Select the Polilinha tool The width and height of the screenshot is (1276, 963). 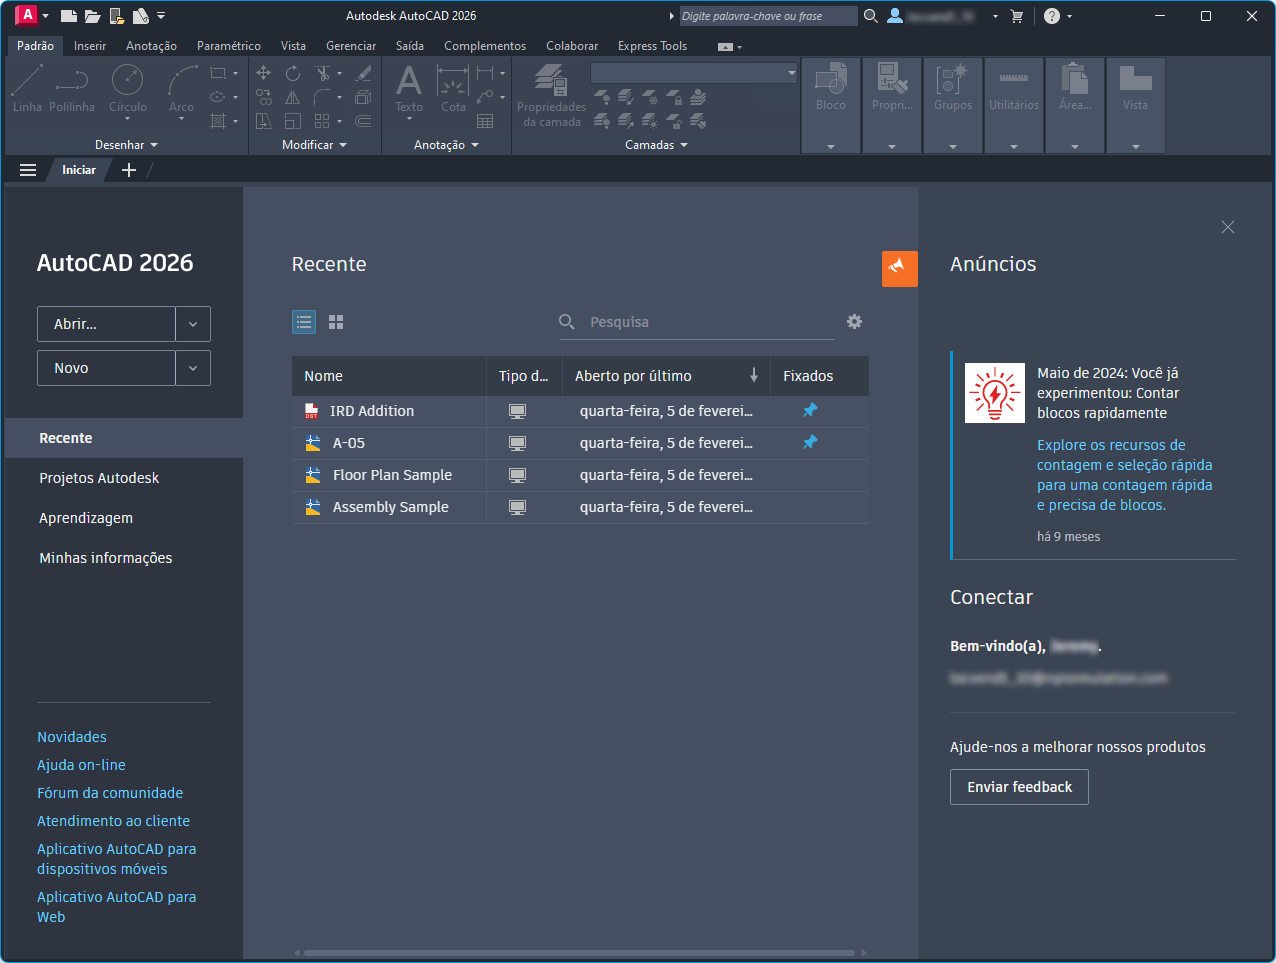72,88
